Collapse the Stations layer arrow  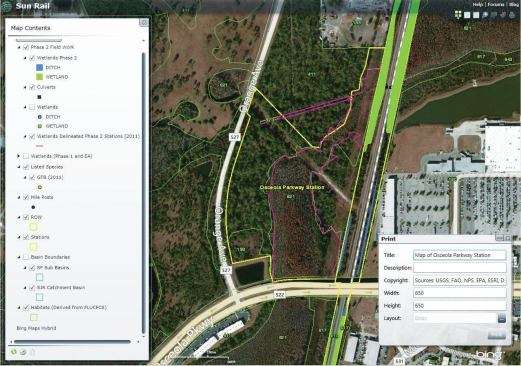coord(19,237)
